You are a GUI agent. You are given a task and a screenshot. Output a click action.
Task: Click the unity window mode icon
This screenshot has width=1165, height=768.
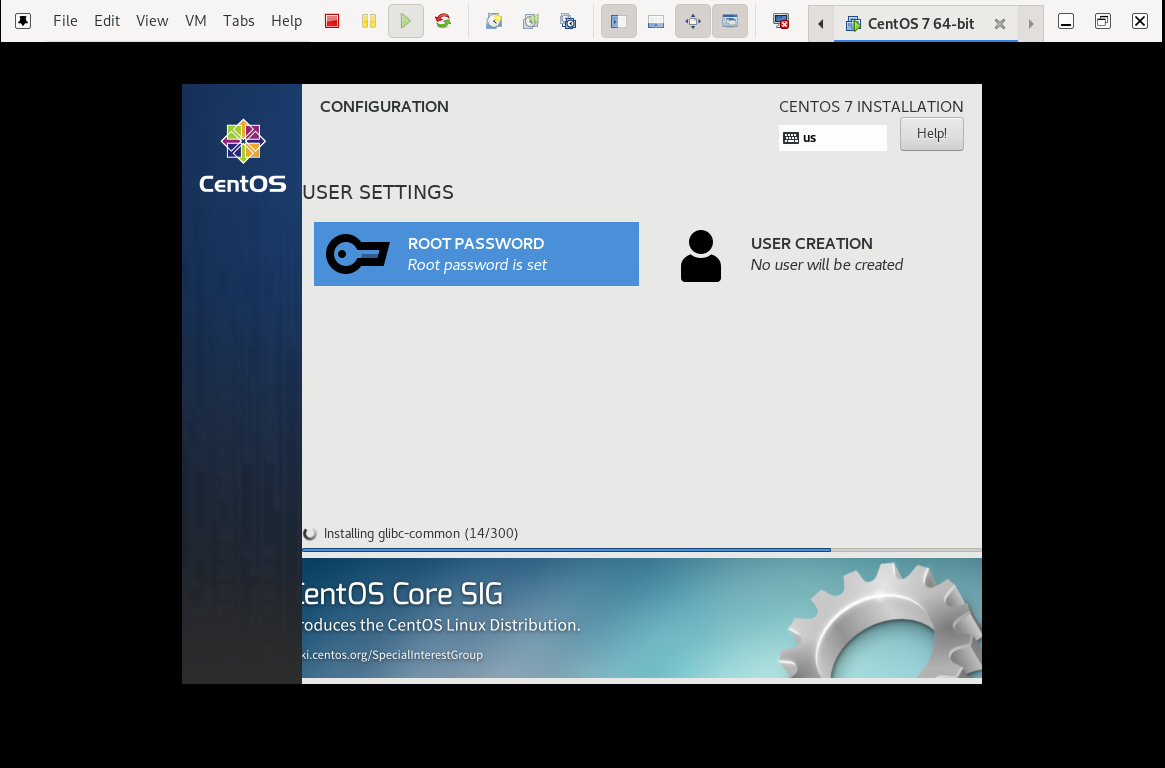click(x=730, y=22)
